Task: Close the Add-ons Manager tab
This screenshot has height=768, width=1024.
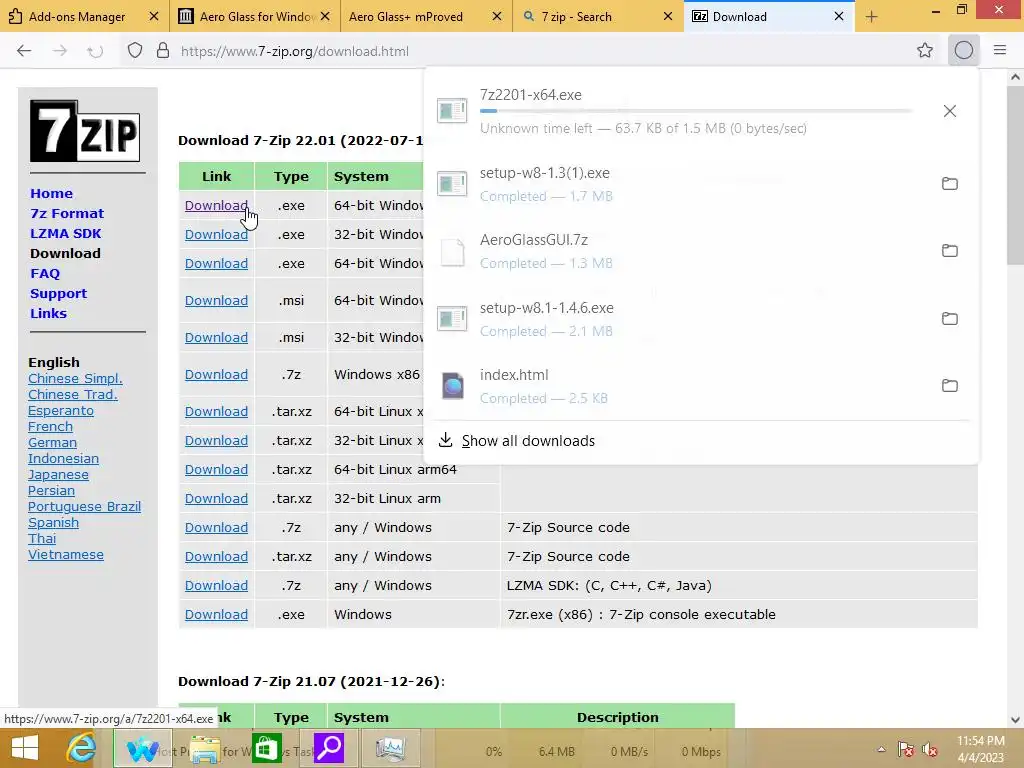Action: [x=154, y=16]
